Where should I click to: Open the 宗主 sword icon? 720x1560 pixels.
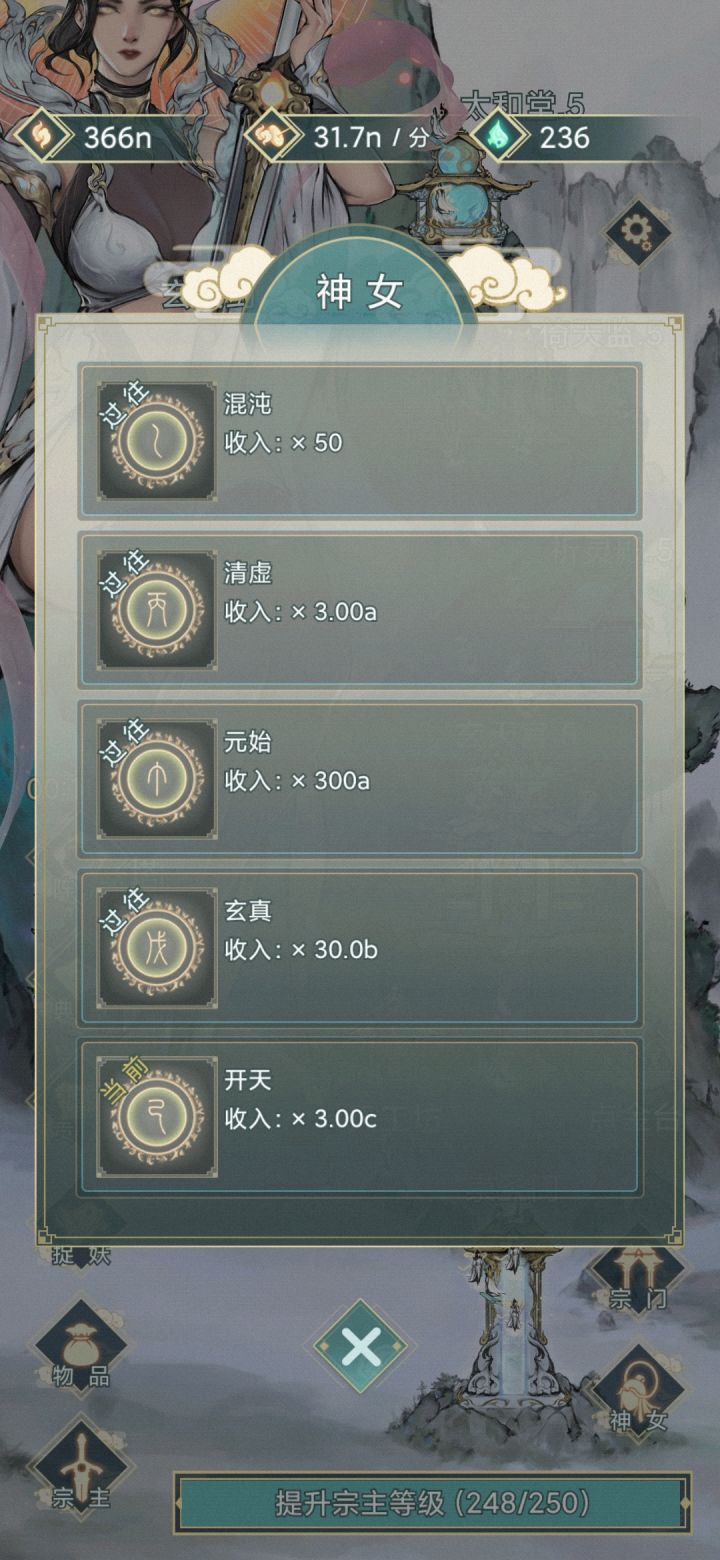coord(81,1467)
